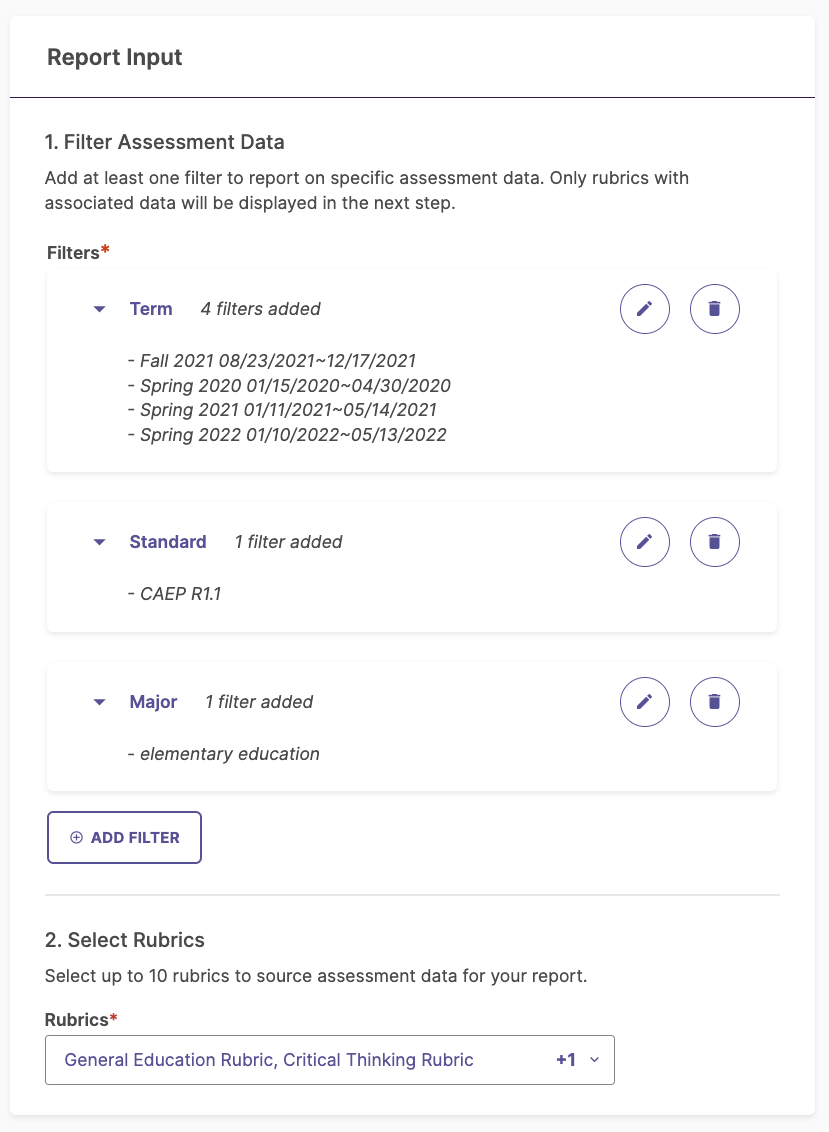Remove the Major filter with the trash icon

coord(715,702)
